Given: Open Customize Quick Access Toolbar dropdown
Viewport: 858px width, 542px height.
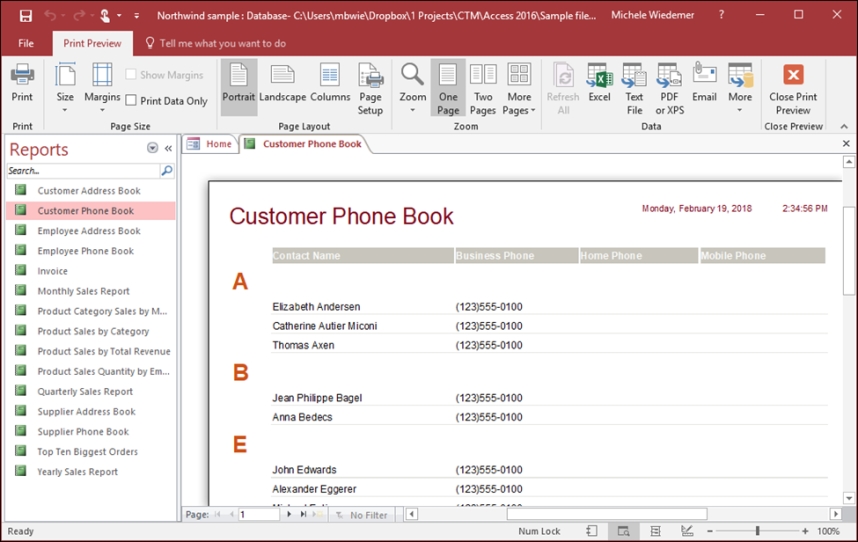Looking at the screenshot, I should coord(136,16).
